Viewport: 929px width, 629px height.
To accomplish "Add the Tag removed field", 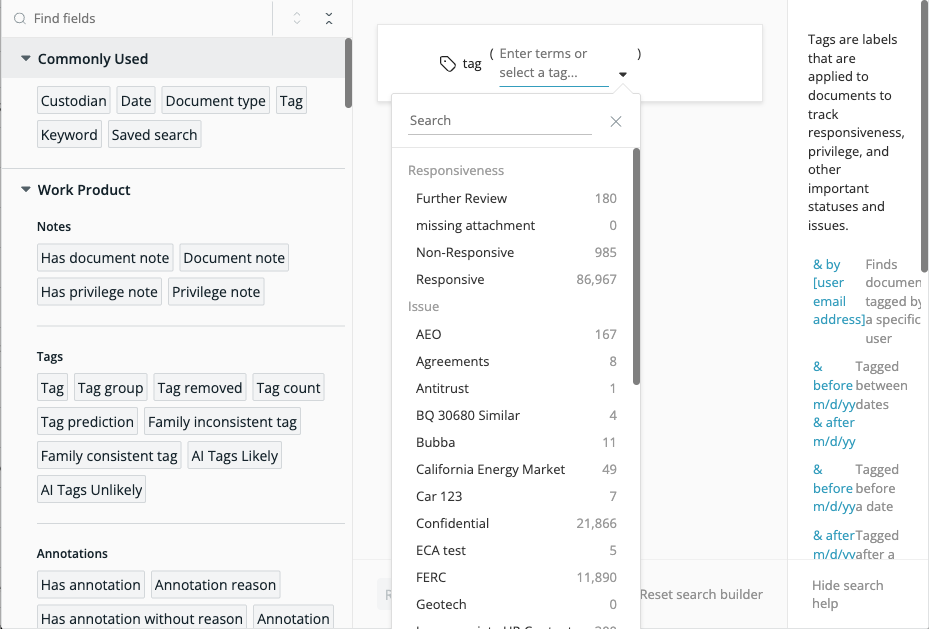I will [x=200, y=387].
